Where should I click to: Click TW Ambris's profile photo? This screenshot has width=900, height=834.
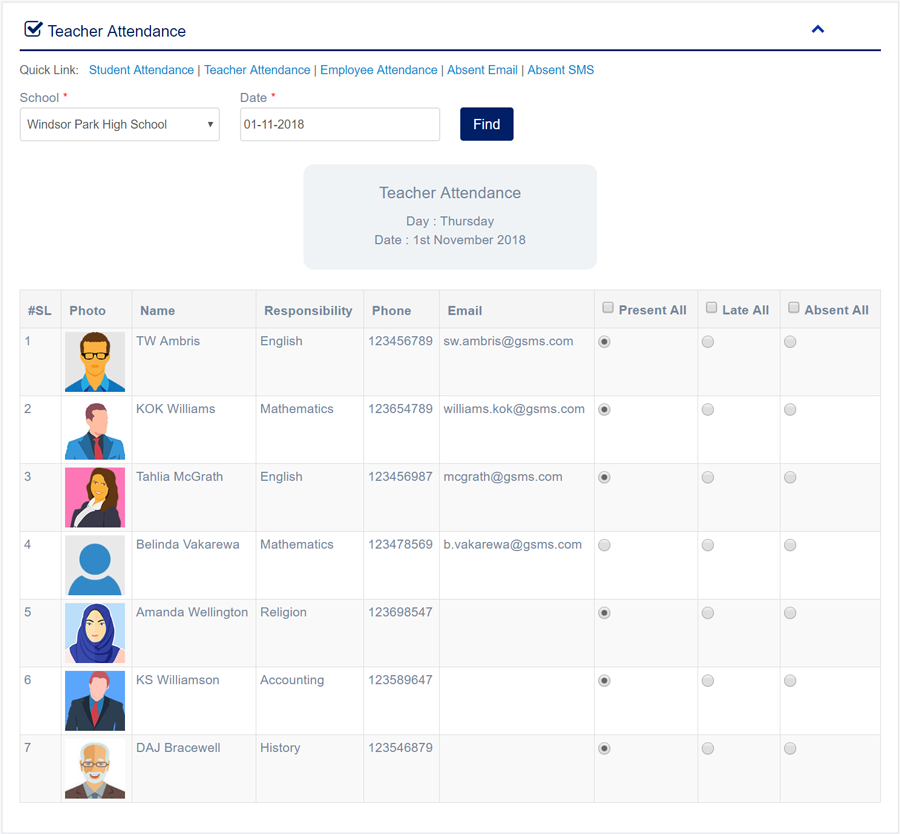click(x=95, y=362)
